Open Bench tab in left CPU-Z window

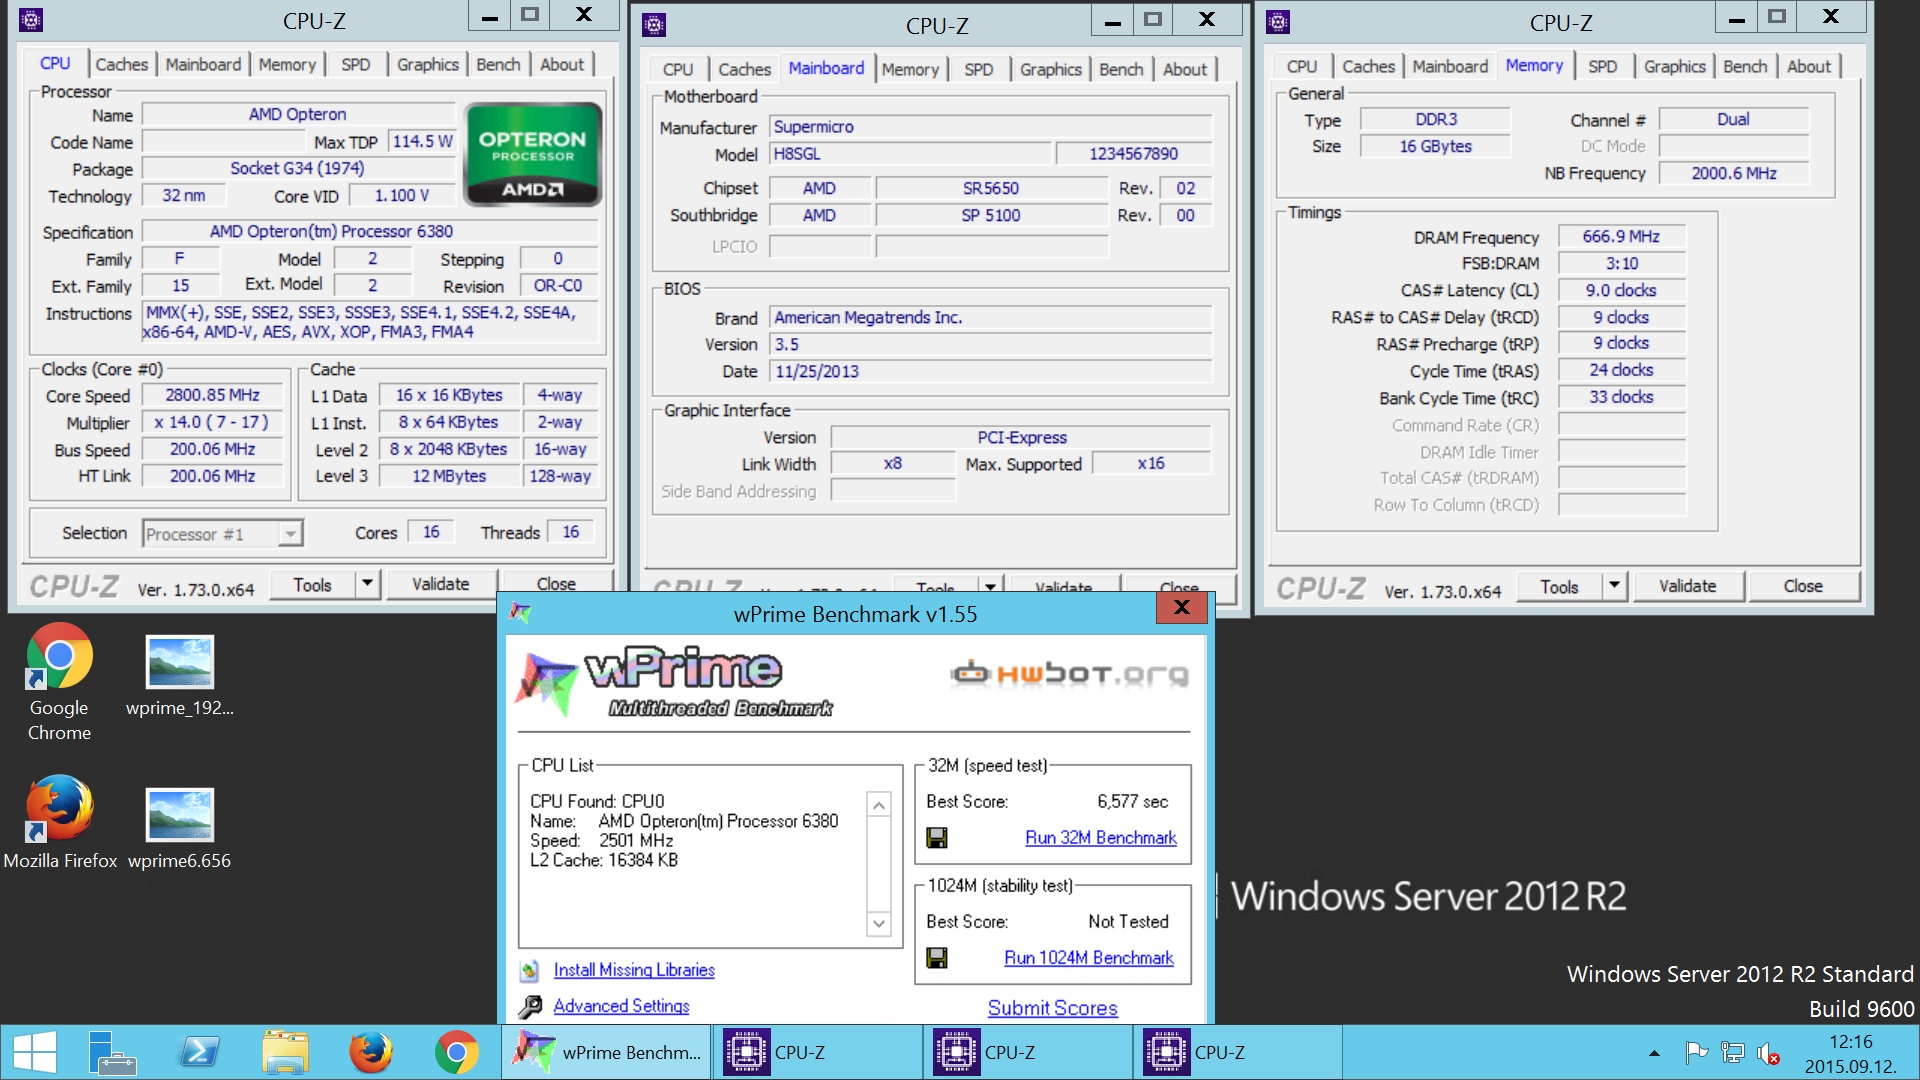click(498, 64)
